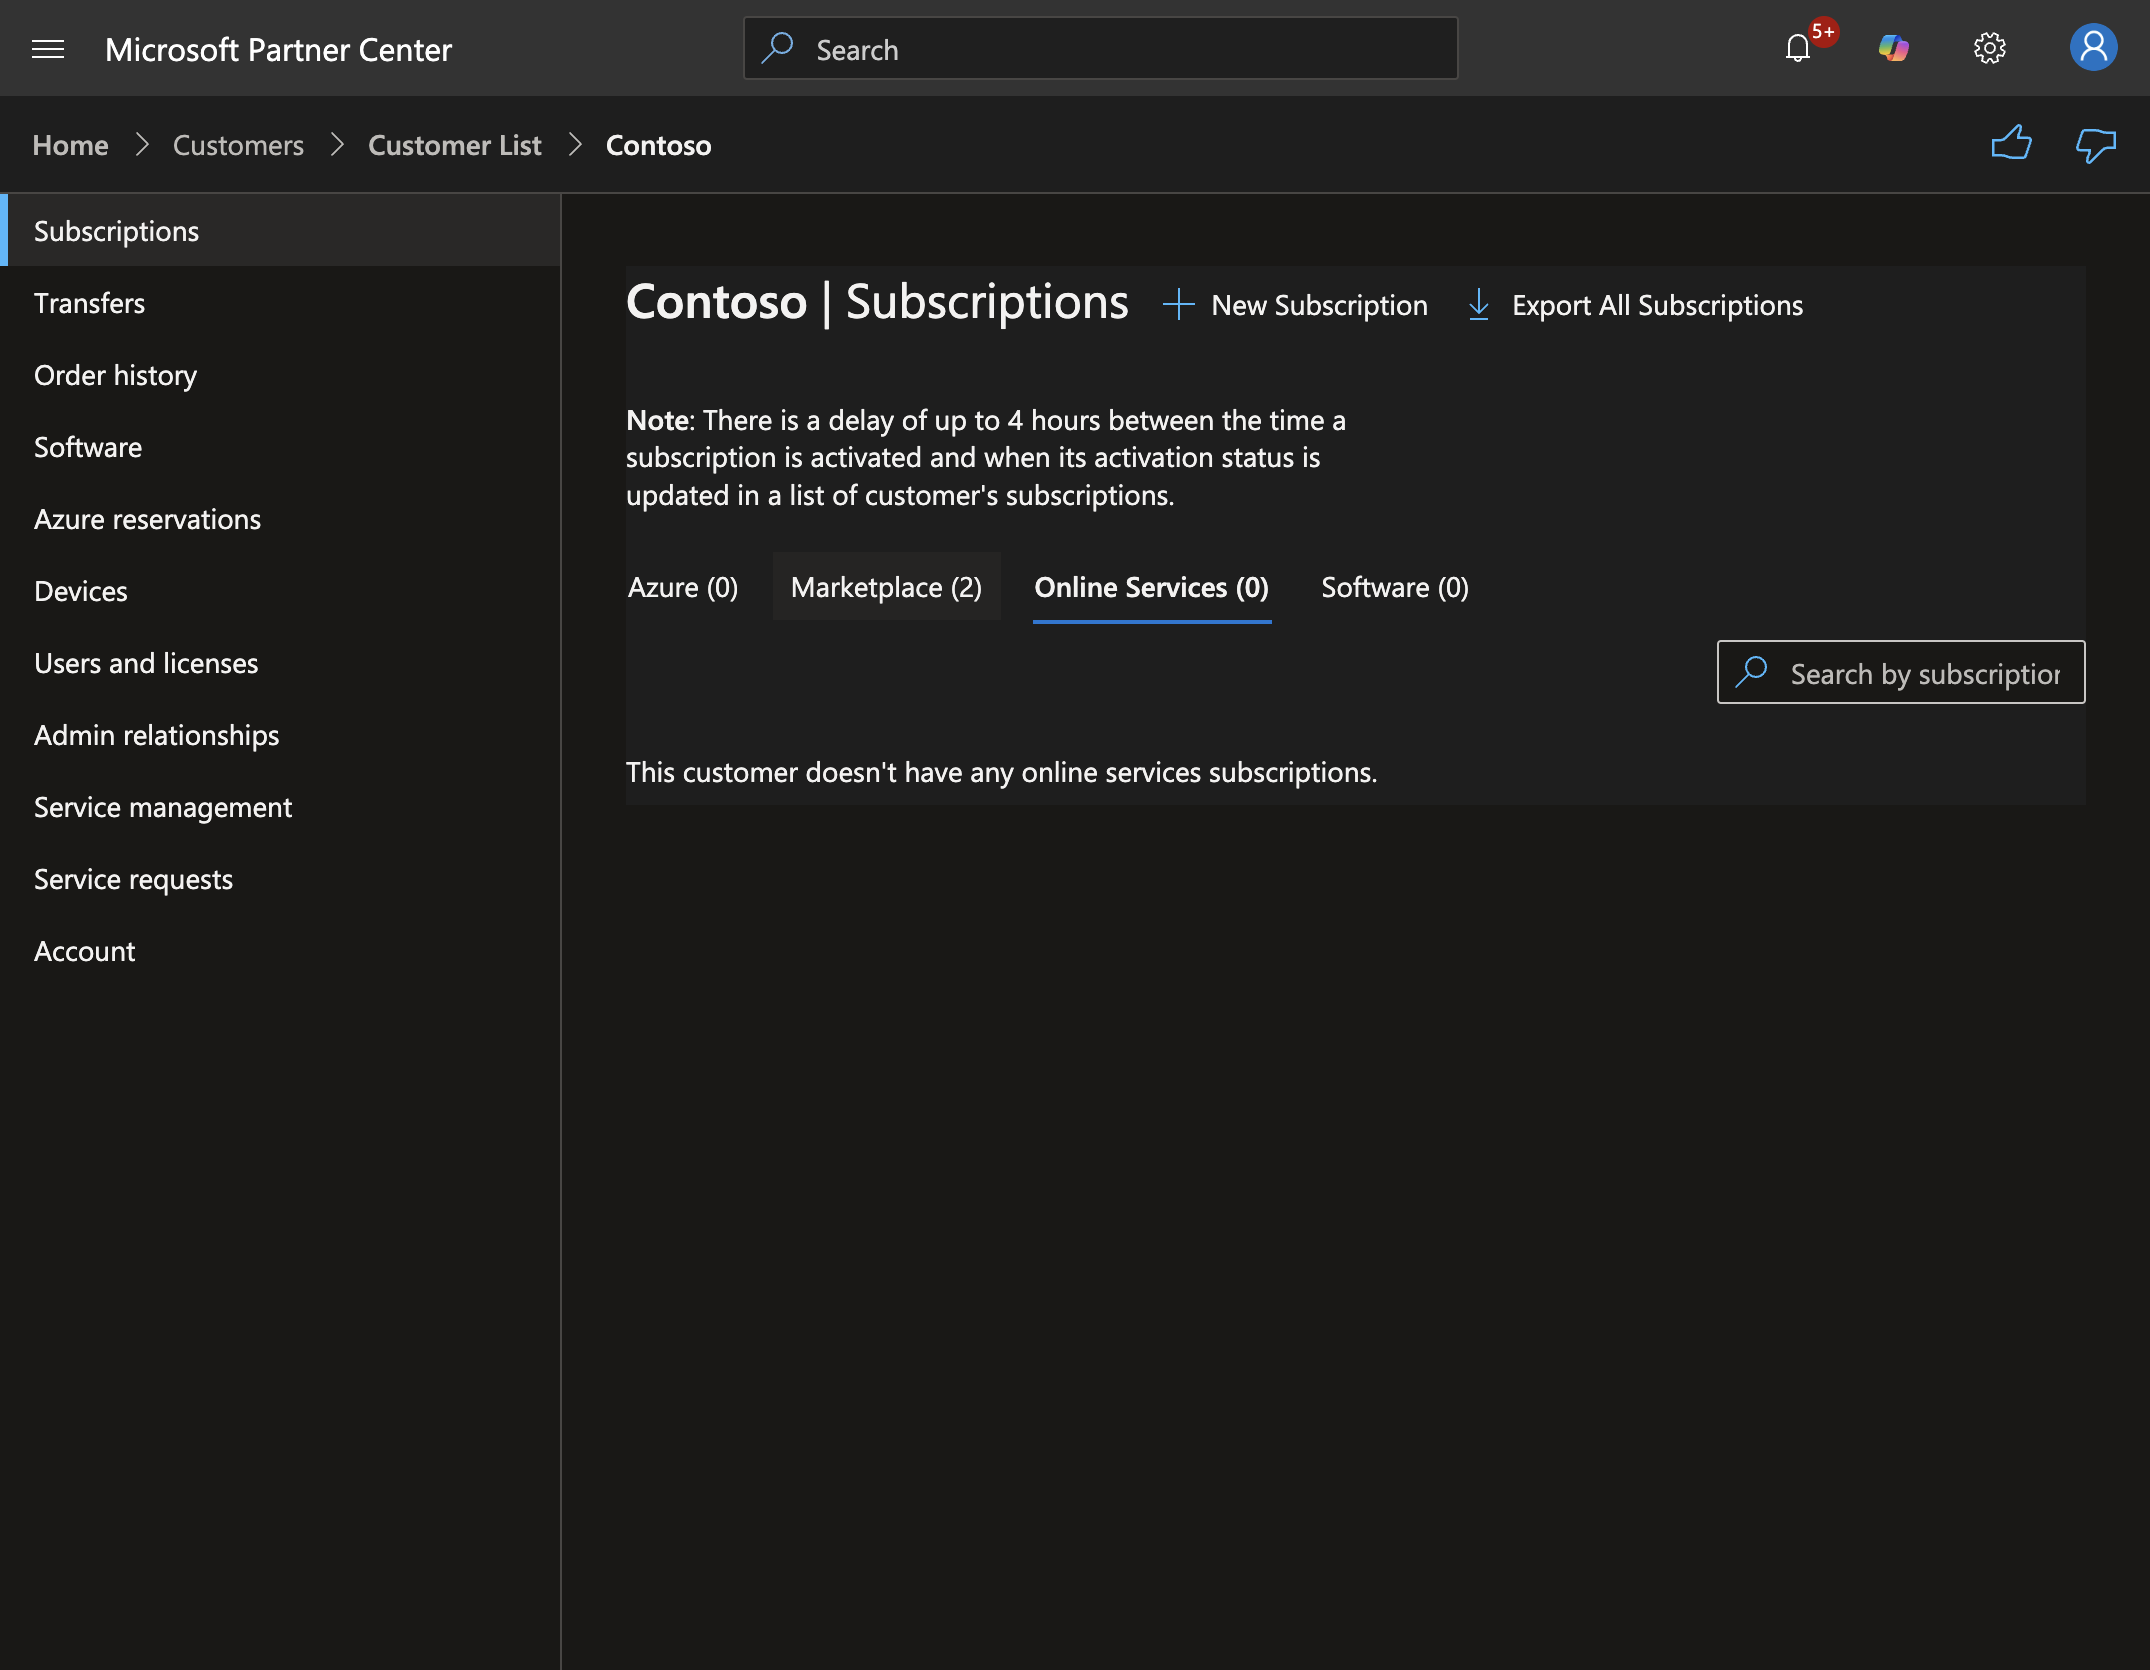Screen dimensions: 2150x1670
Task: Open the hamburger navigation menu
Action: [x=48, y=49]
